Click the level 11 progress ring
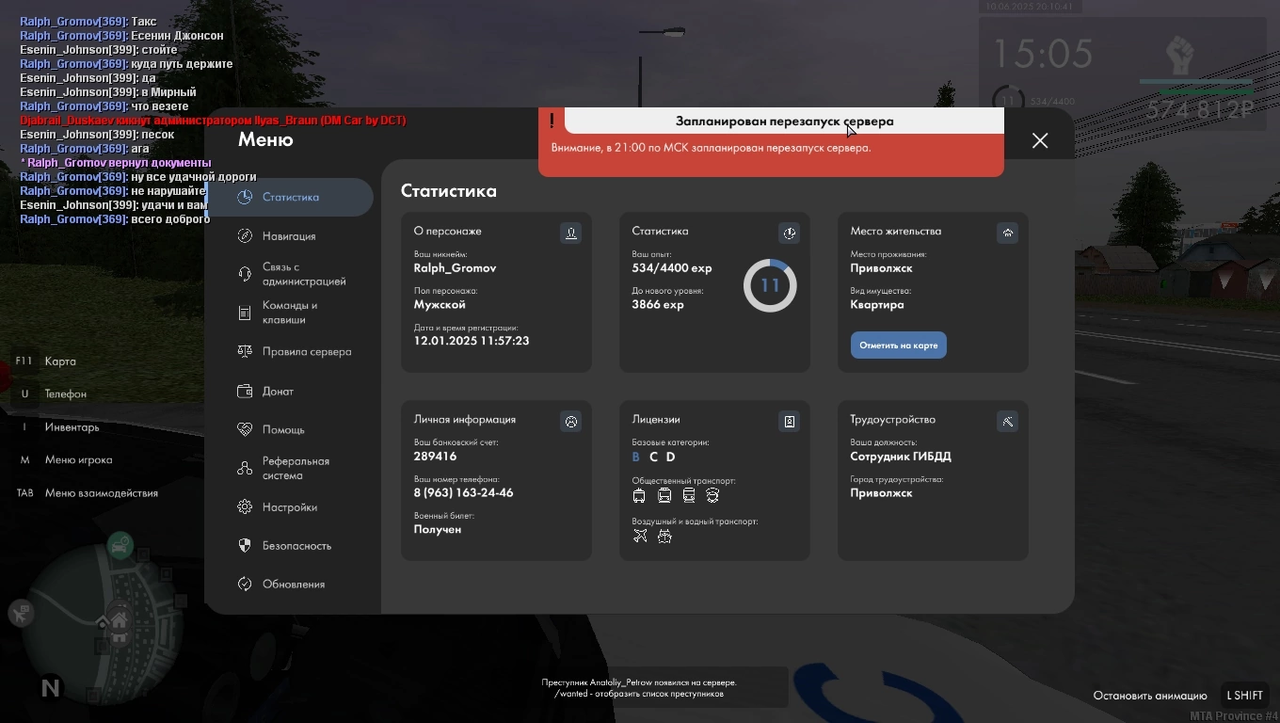 click(x=770, y=286)
